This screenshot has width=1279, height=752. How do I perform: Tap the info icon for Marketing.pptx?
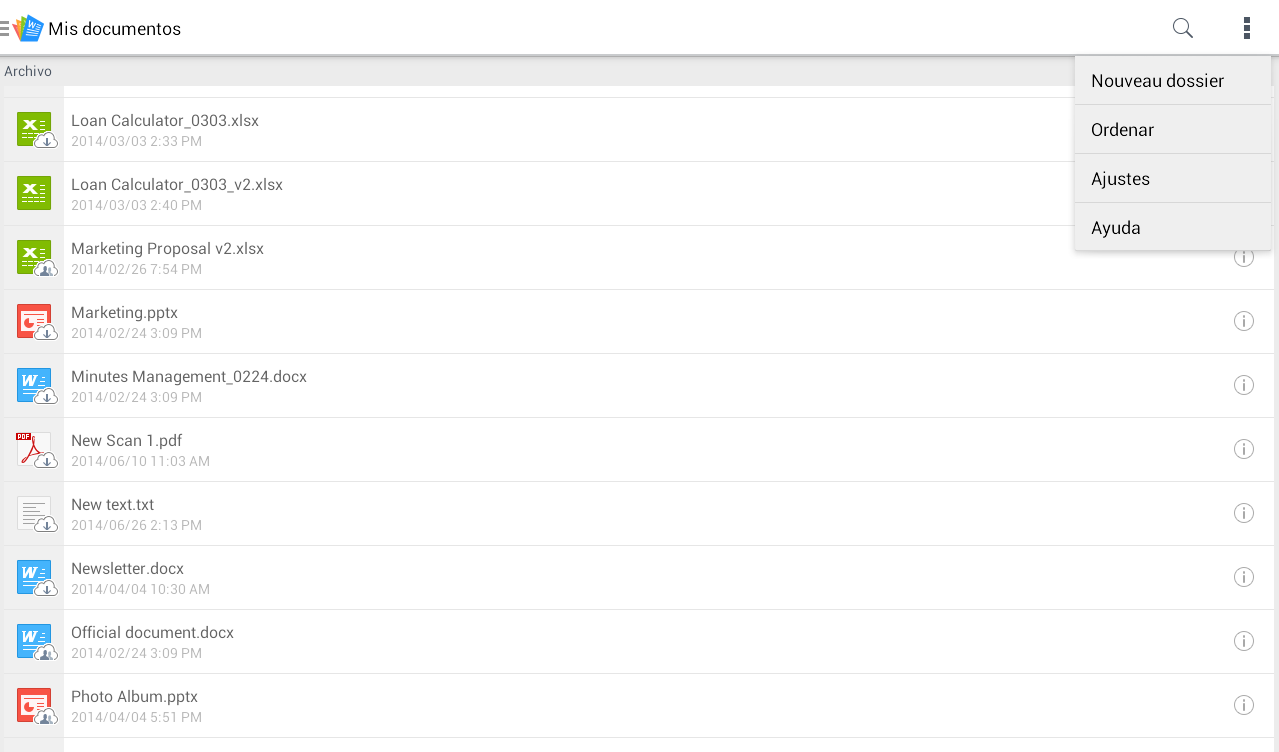[x=1244, y=321]
